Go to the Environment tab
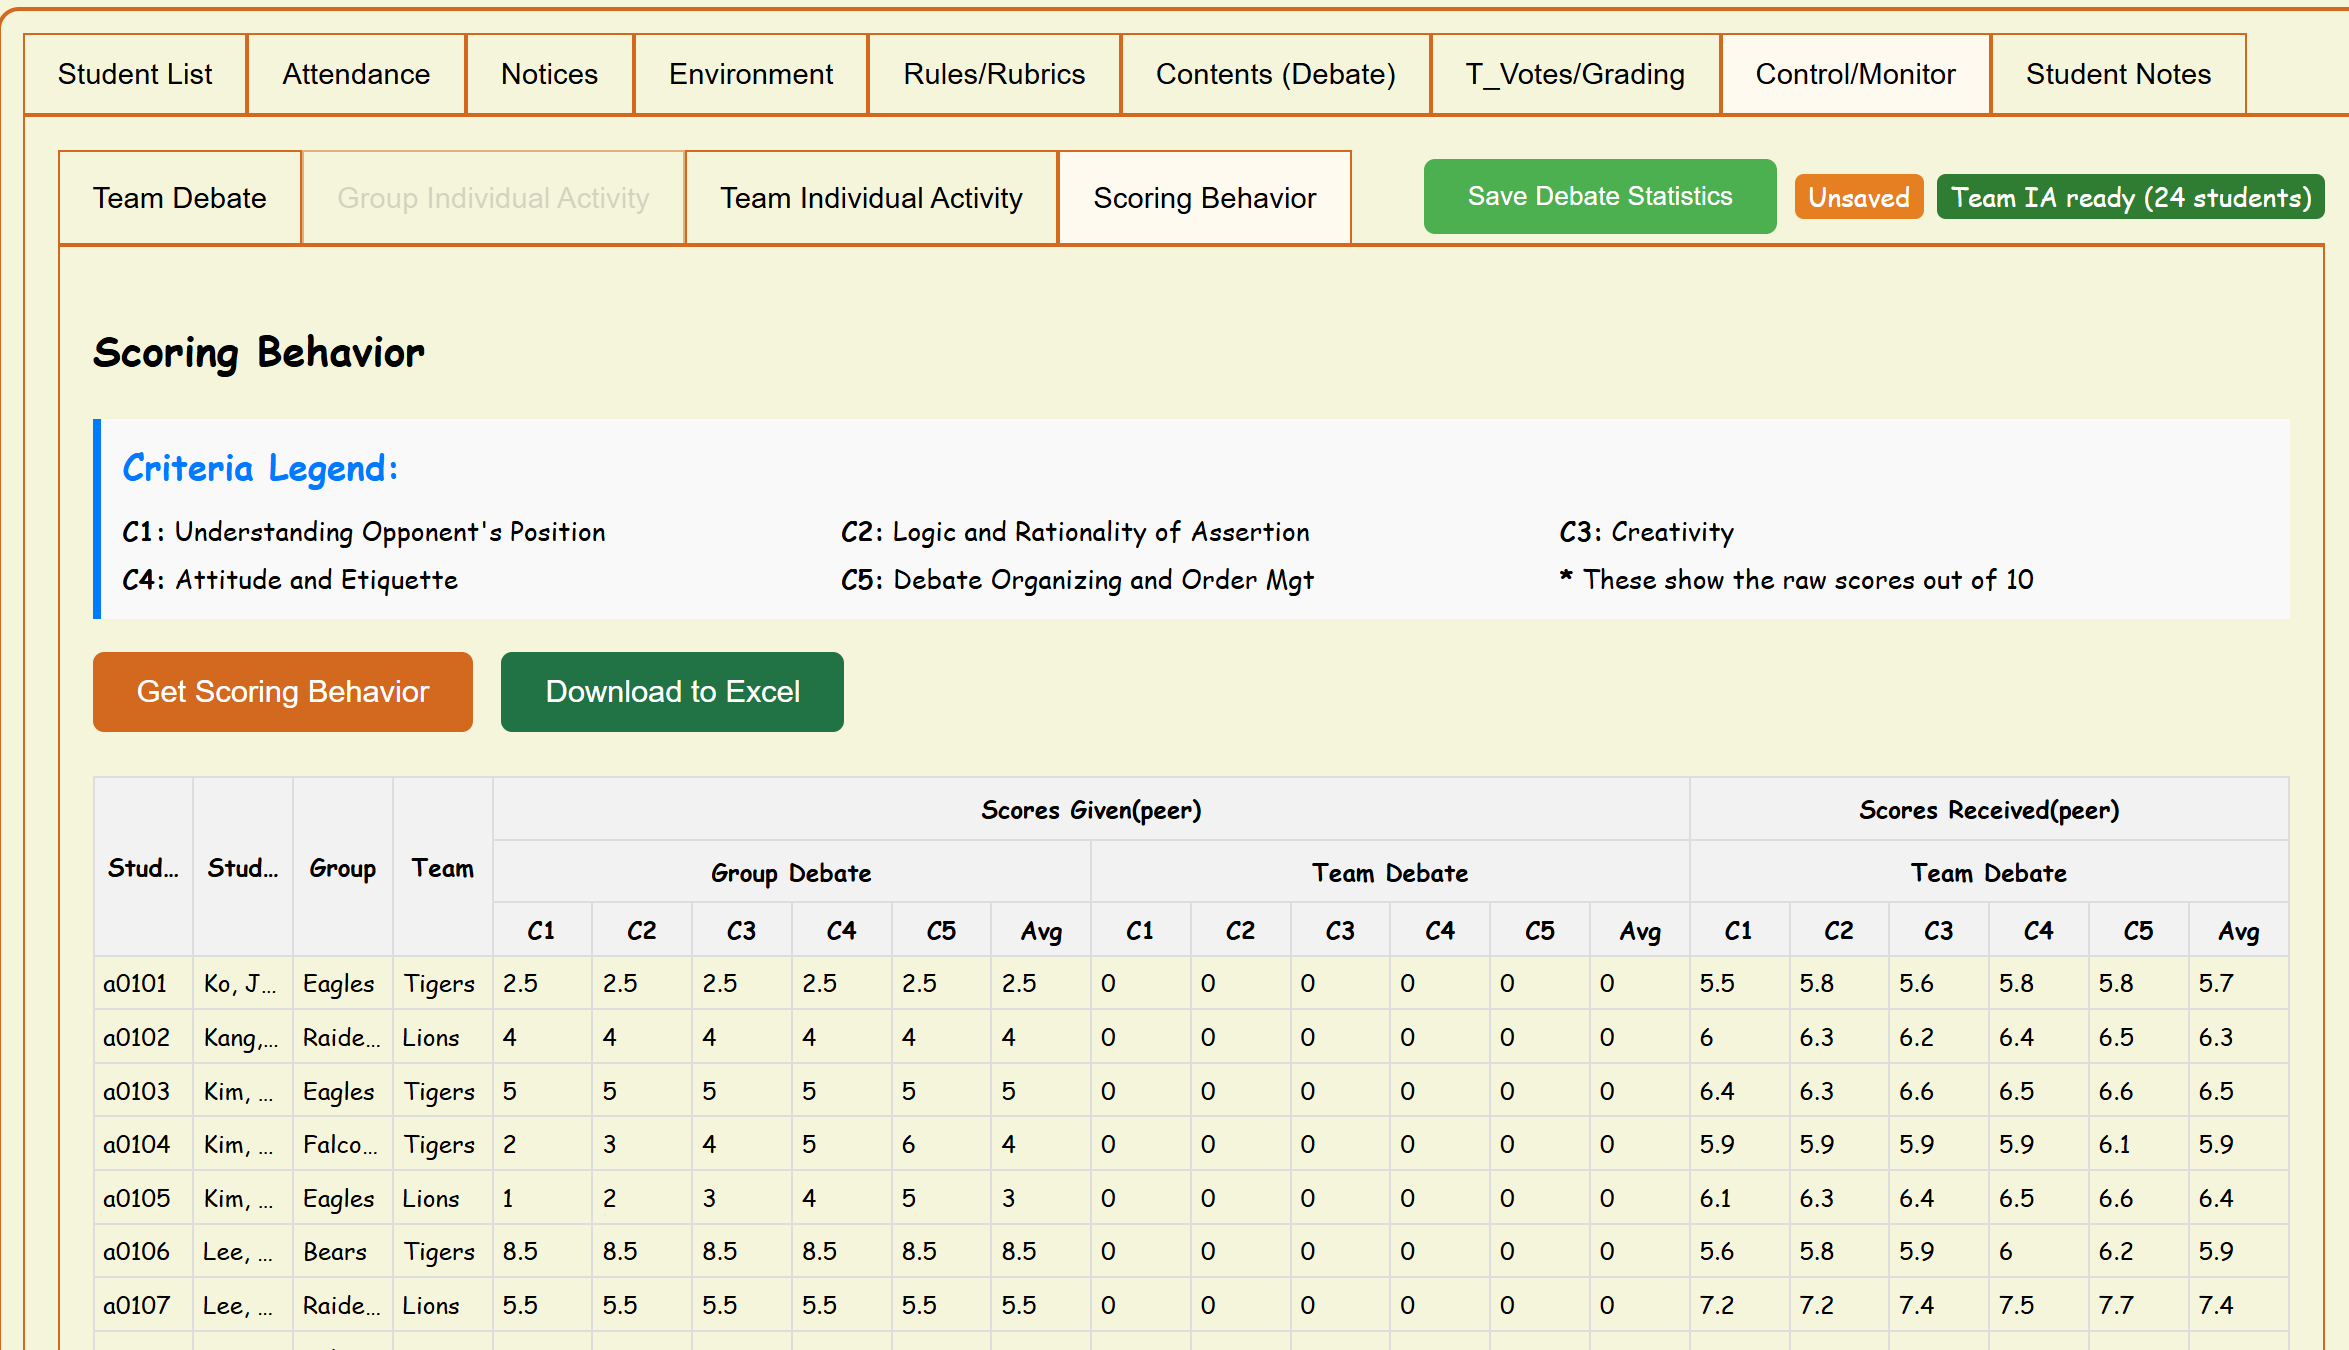 (x=751, y=74)
